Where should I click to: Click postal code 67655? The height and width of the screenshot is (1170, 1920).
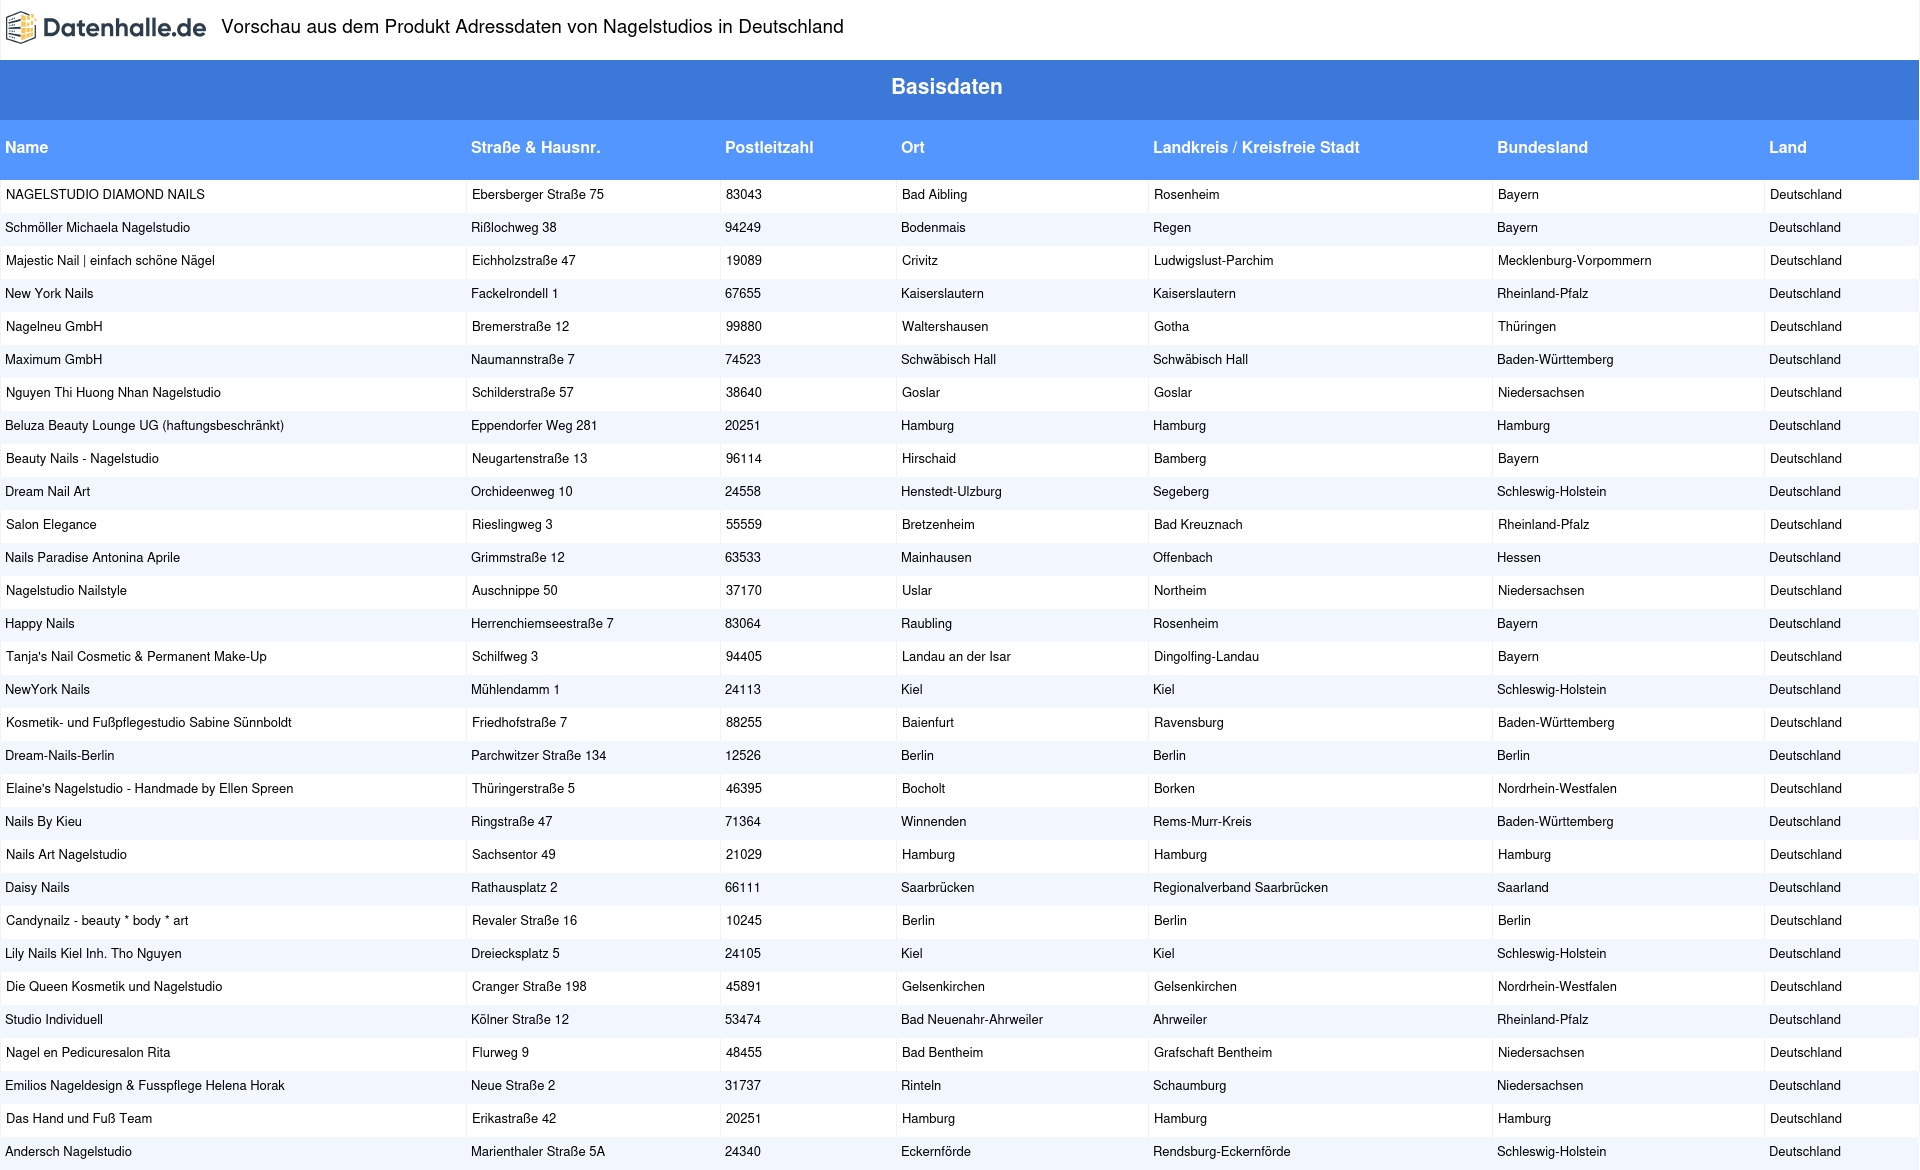[x=743, y=294]
